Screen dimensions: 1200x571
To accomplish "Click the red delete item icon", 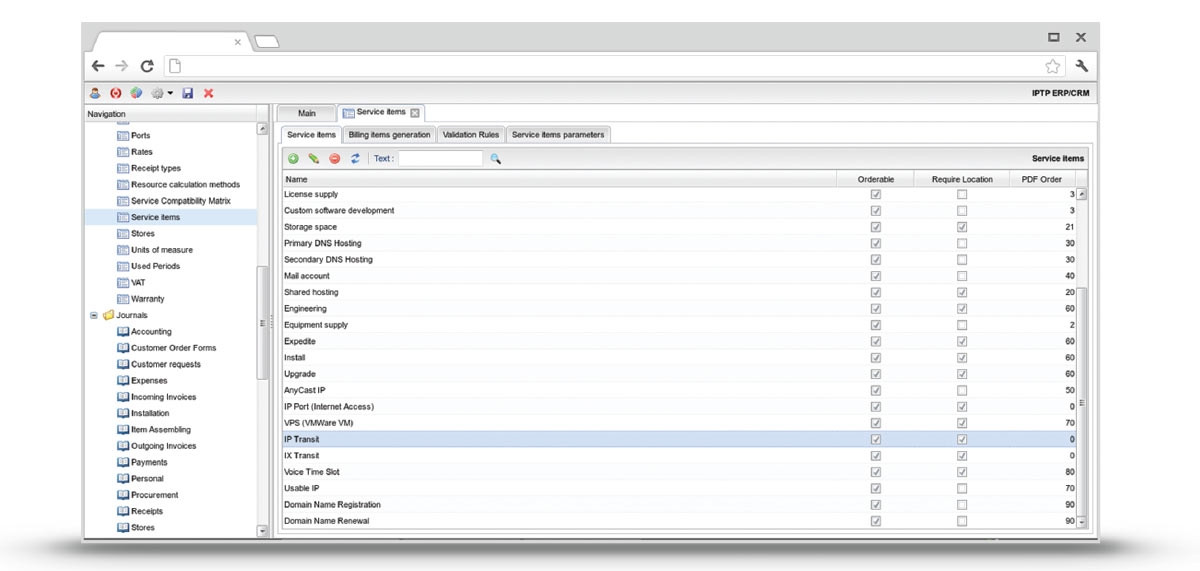I will pyautogui.click(x=334, y=158).
